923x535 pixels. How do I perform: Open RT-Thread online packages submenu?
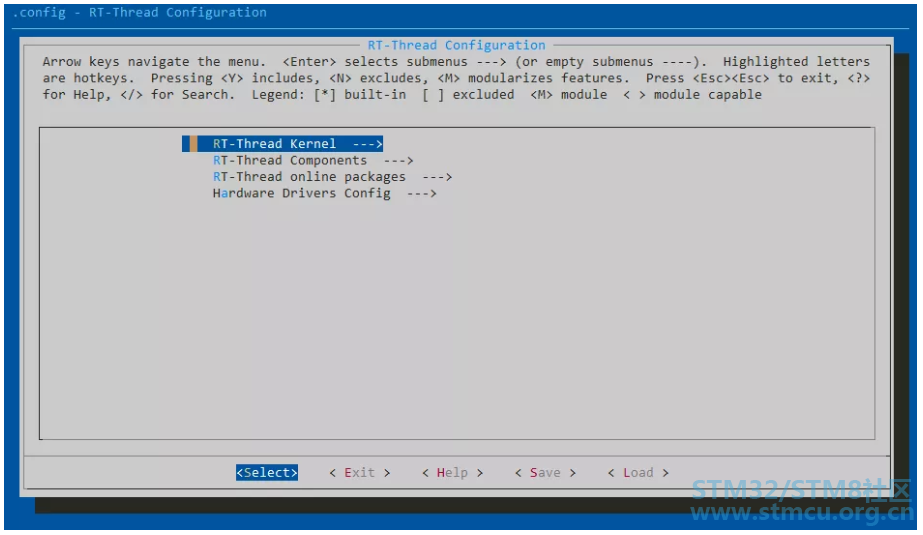[x=332, y=177]
